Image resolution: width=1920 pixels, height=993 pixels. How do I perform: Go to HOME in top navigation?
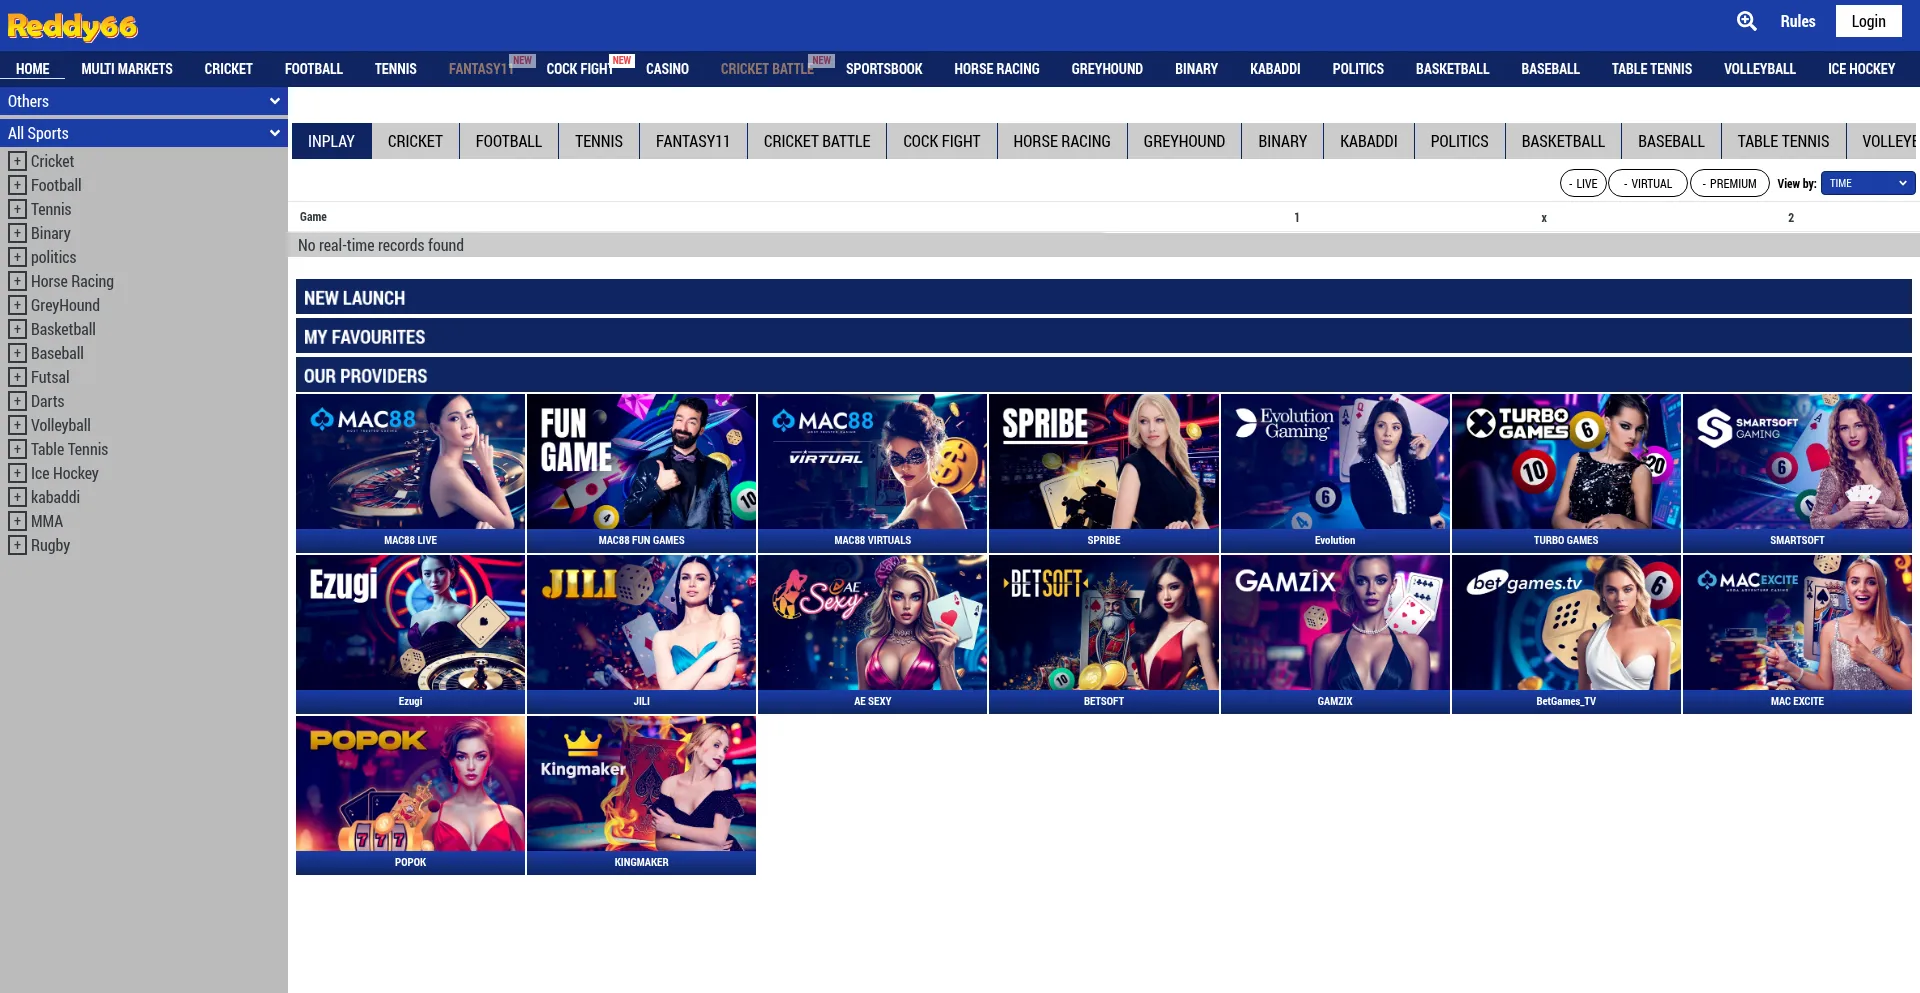tap(33, 69)
